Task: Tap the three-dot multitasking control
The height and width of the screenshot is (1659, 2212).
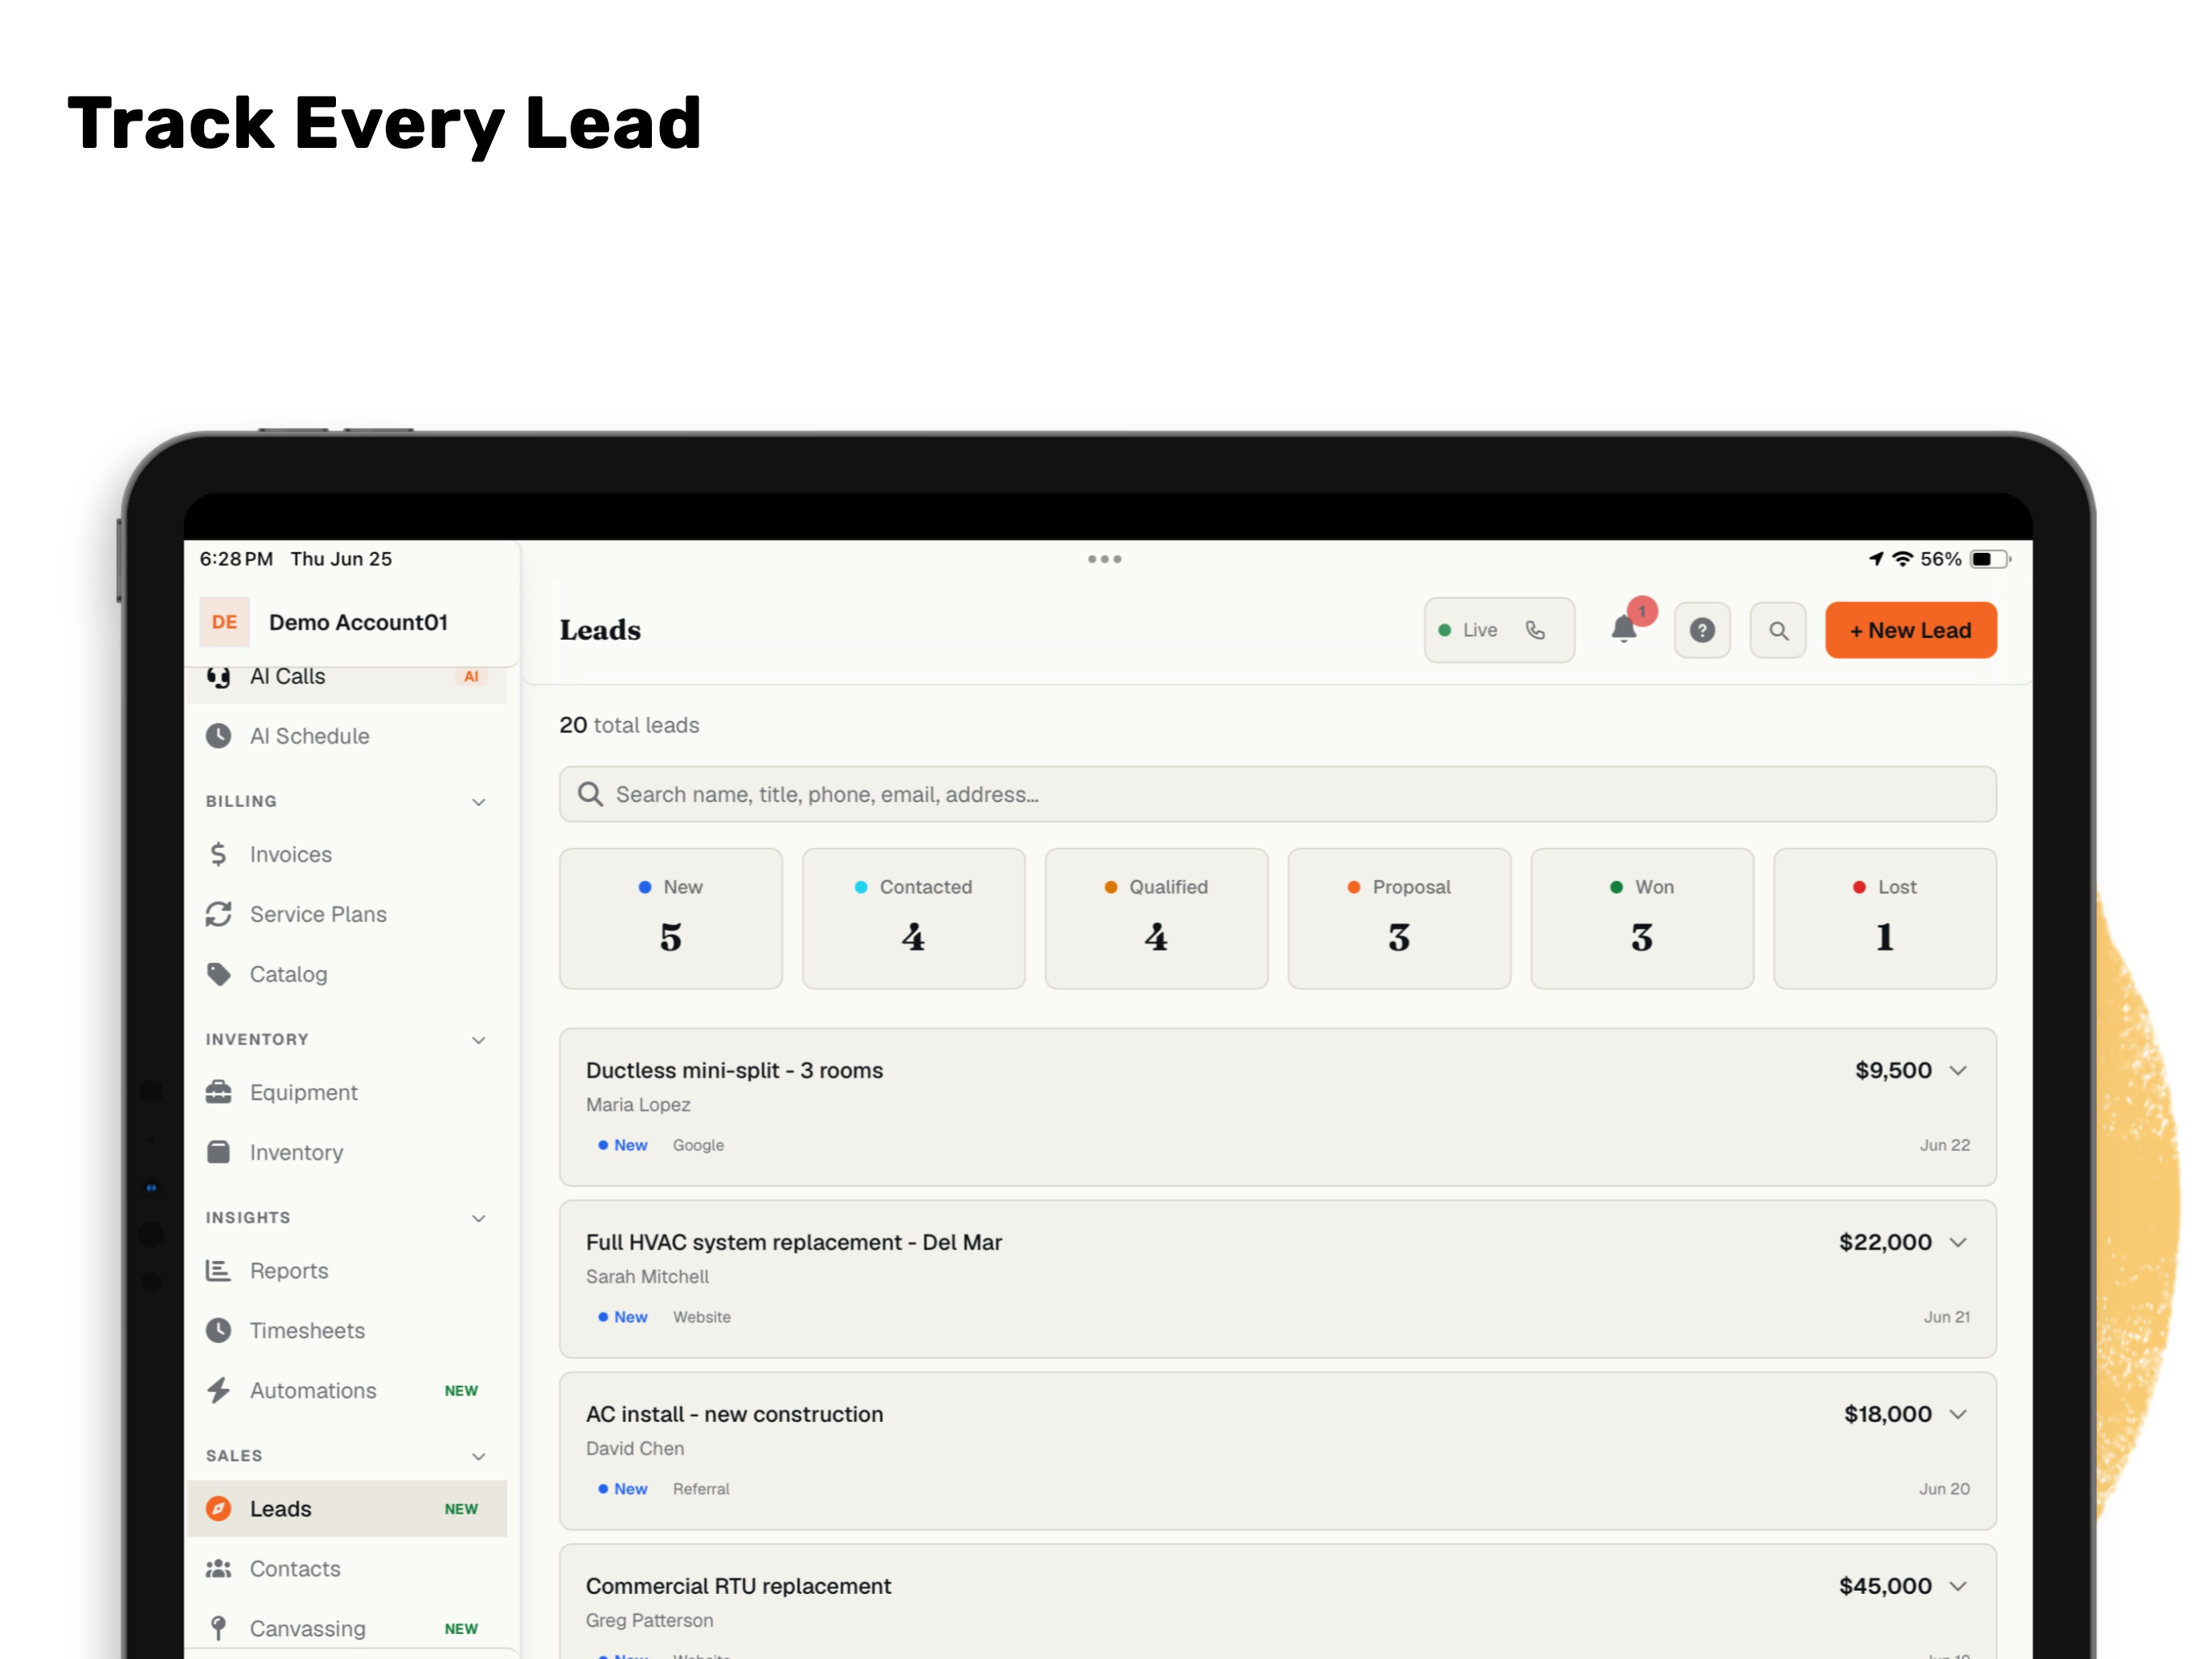Action: click(x=1105, y=559)
